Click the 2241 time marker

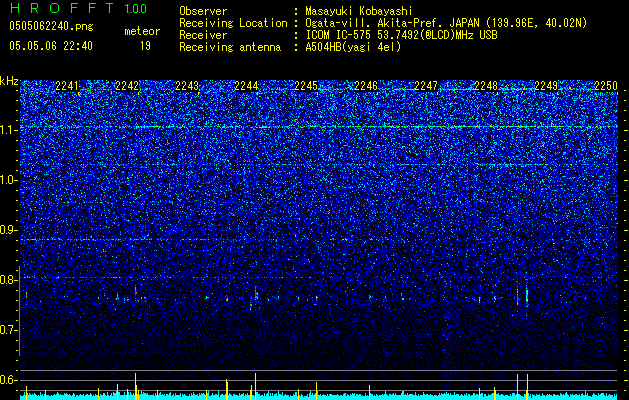(x=67, y=86)
